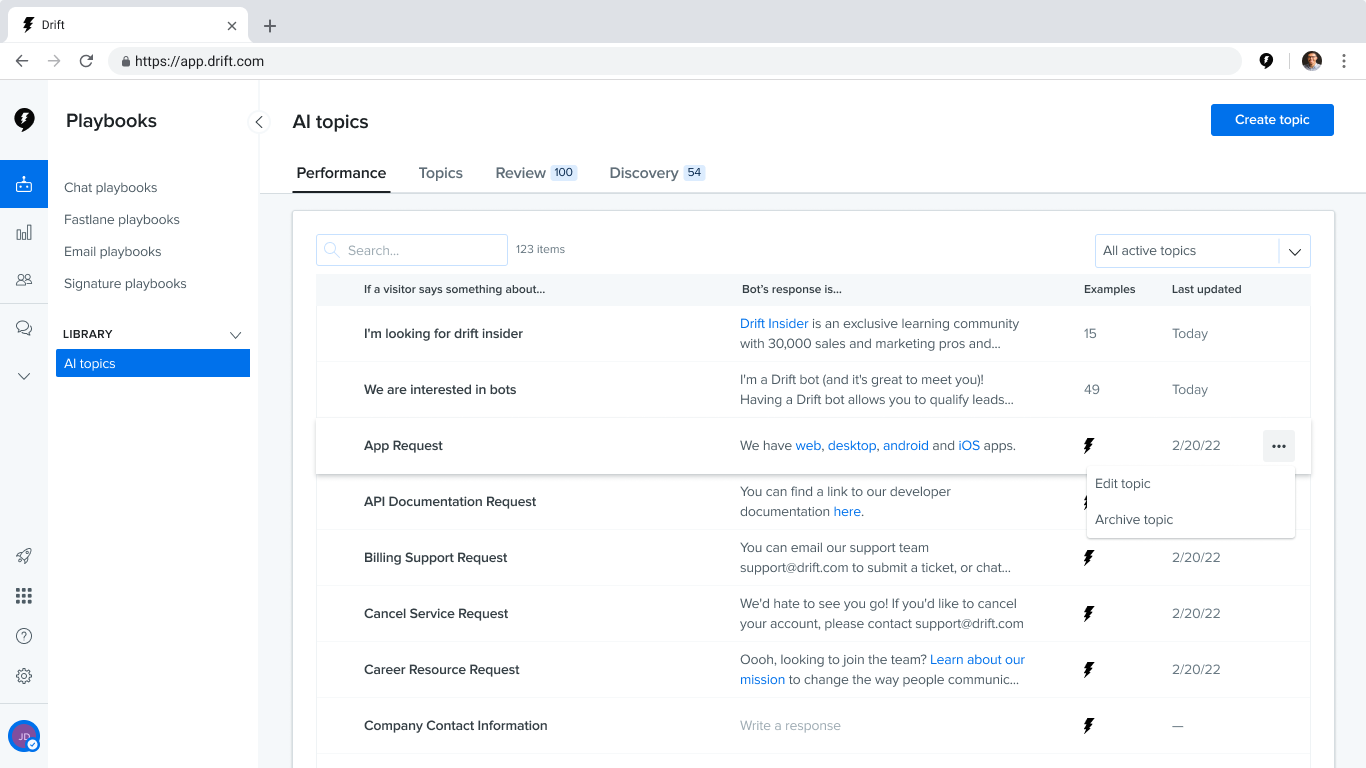This screenshot has width=1366, height=768.
Task: Open the Playbooks bot icon in sidebar
Action: [24, 184]
